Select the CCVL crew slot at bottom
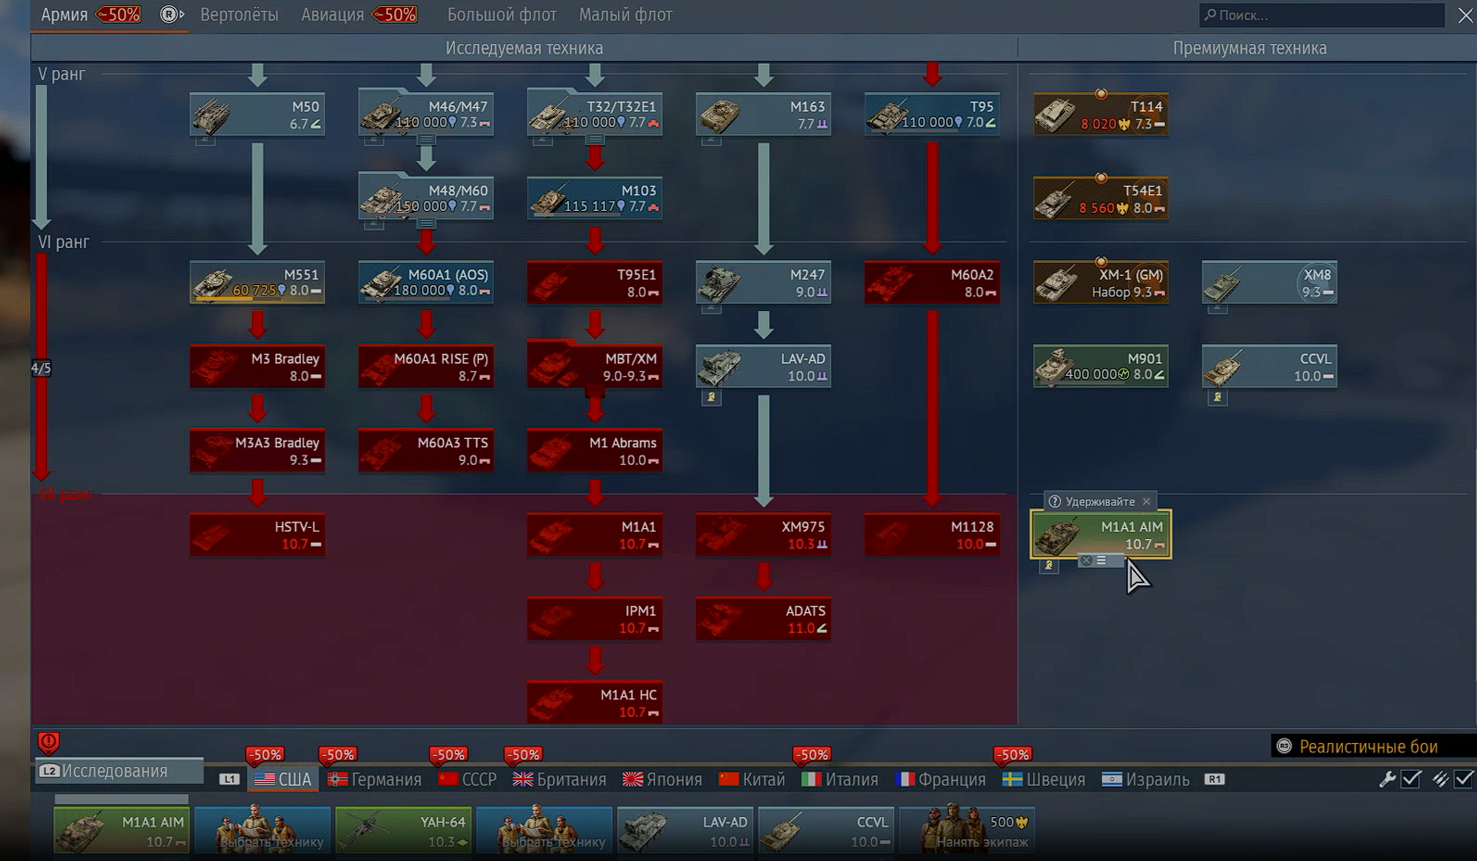Viewport: 1477px width, 861px height. tap(826, 831)
